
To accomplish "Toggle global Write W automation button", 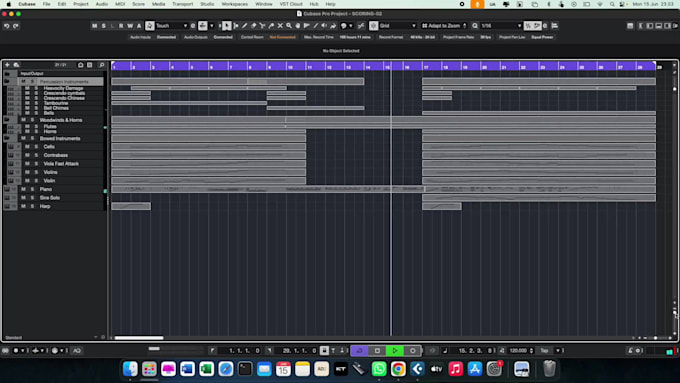I will point(130,26).
